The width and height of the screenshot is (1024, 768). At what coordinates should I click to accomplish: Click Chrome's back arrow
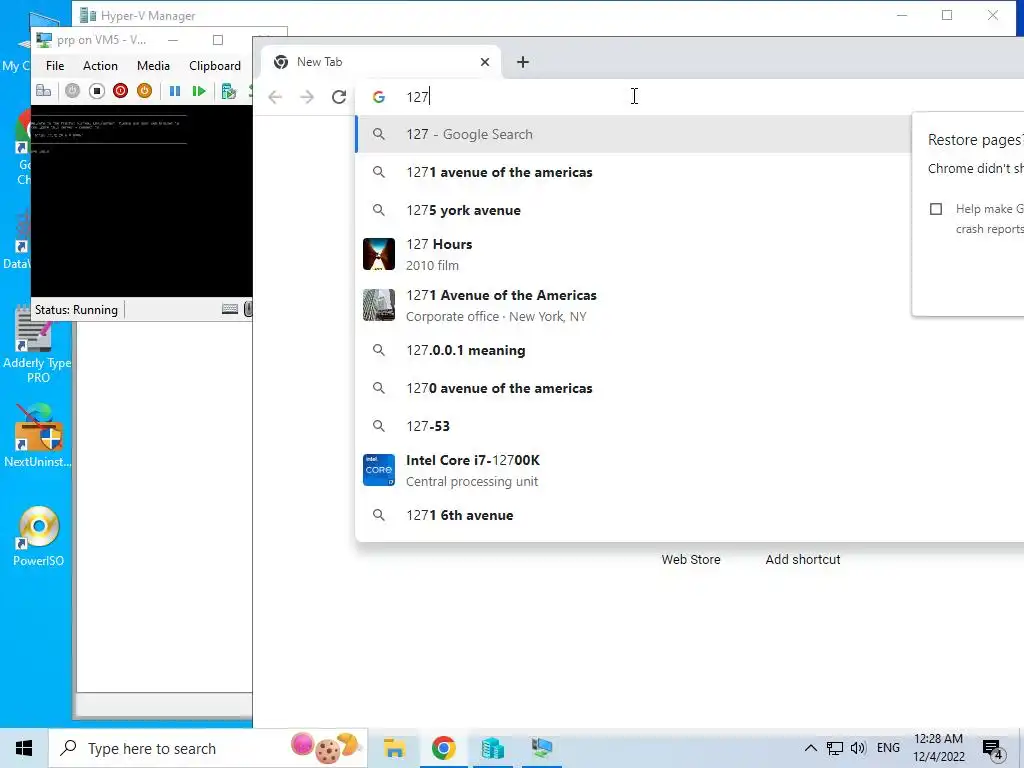click(275, 97)
